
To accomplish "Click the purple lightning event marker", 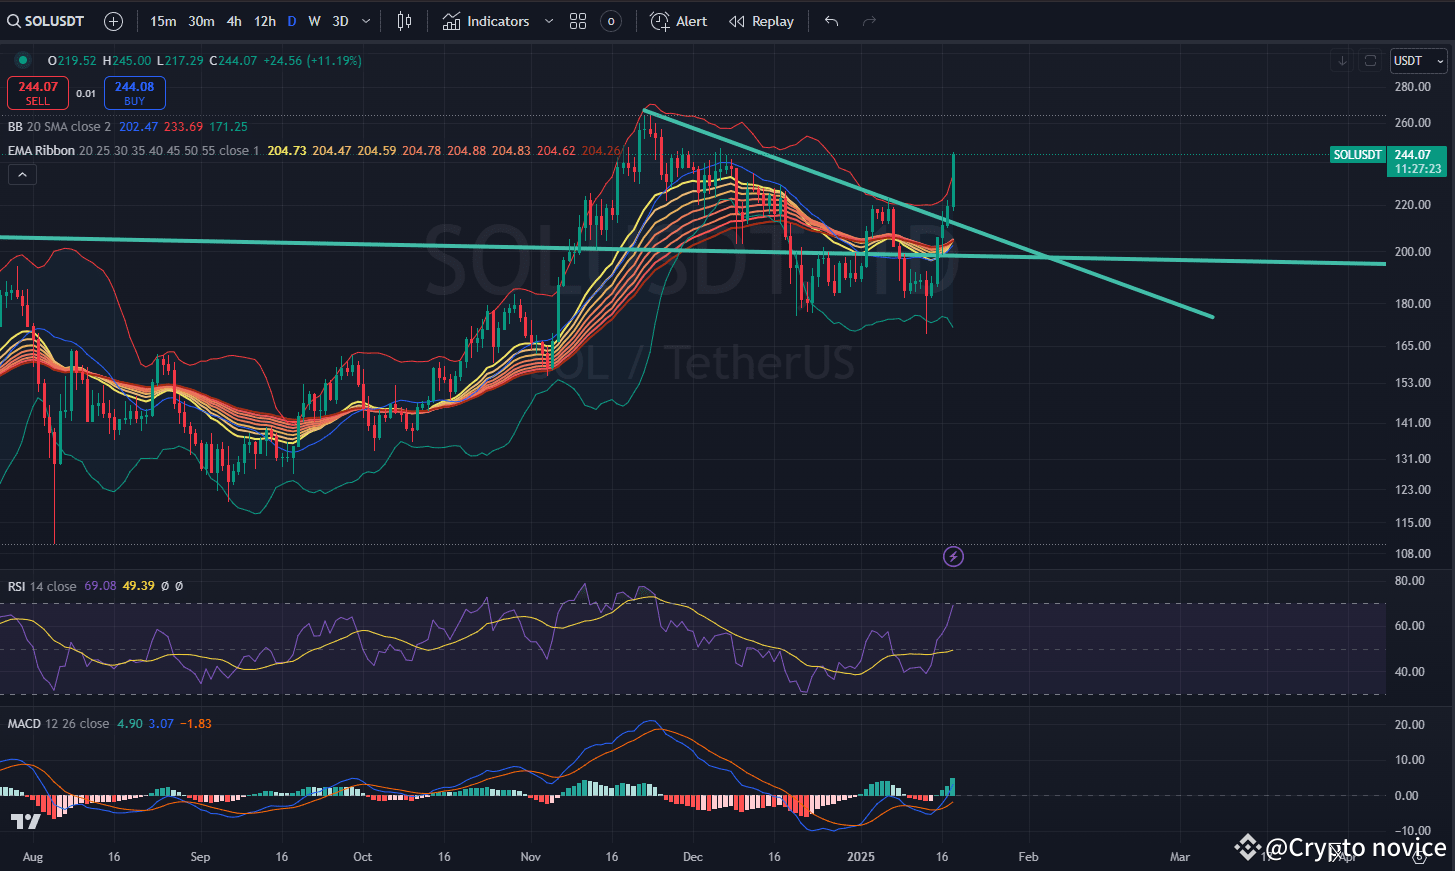I will tap(953, 556).
